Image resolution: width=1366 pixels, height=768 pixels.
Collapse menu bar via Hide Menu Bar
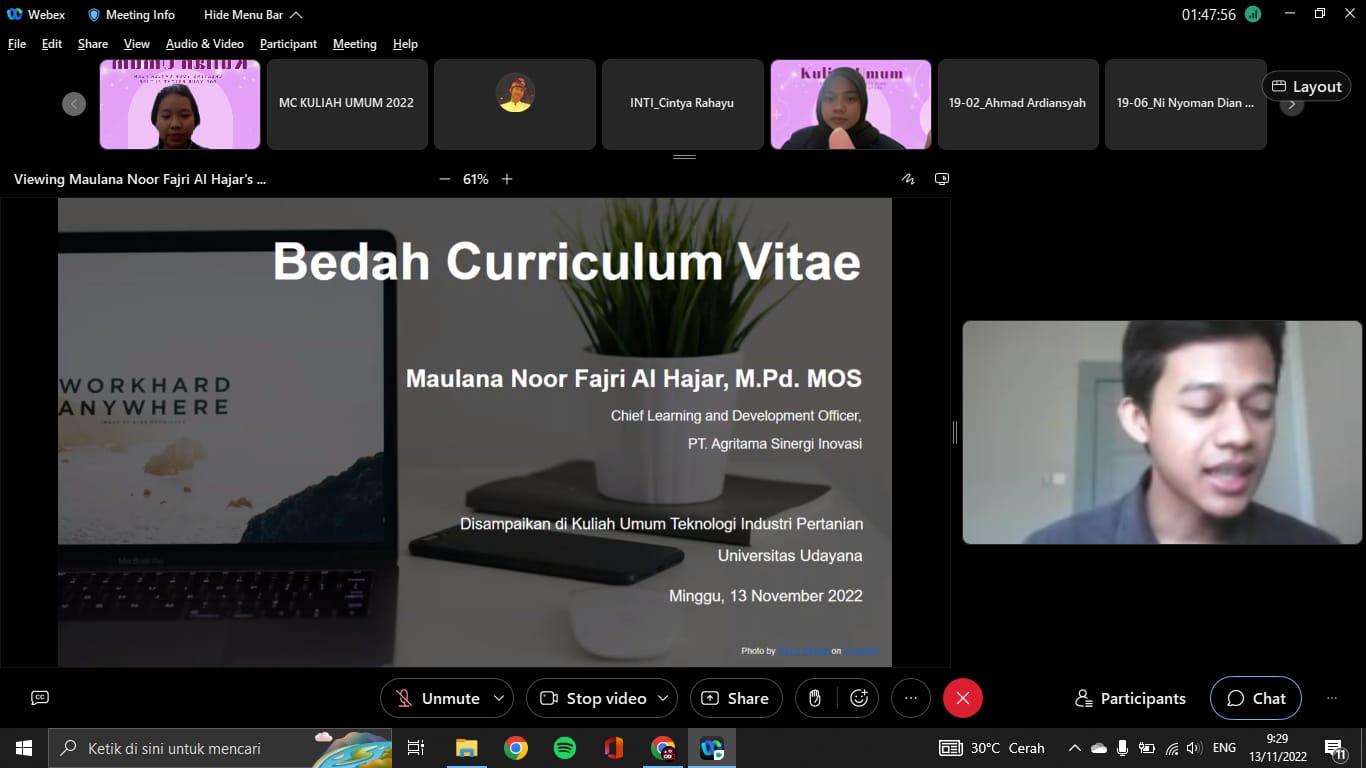click(x=252, y=15)
